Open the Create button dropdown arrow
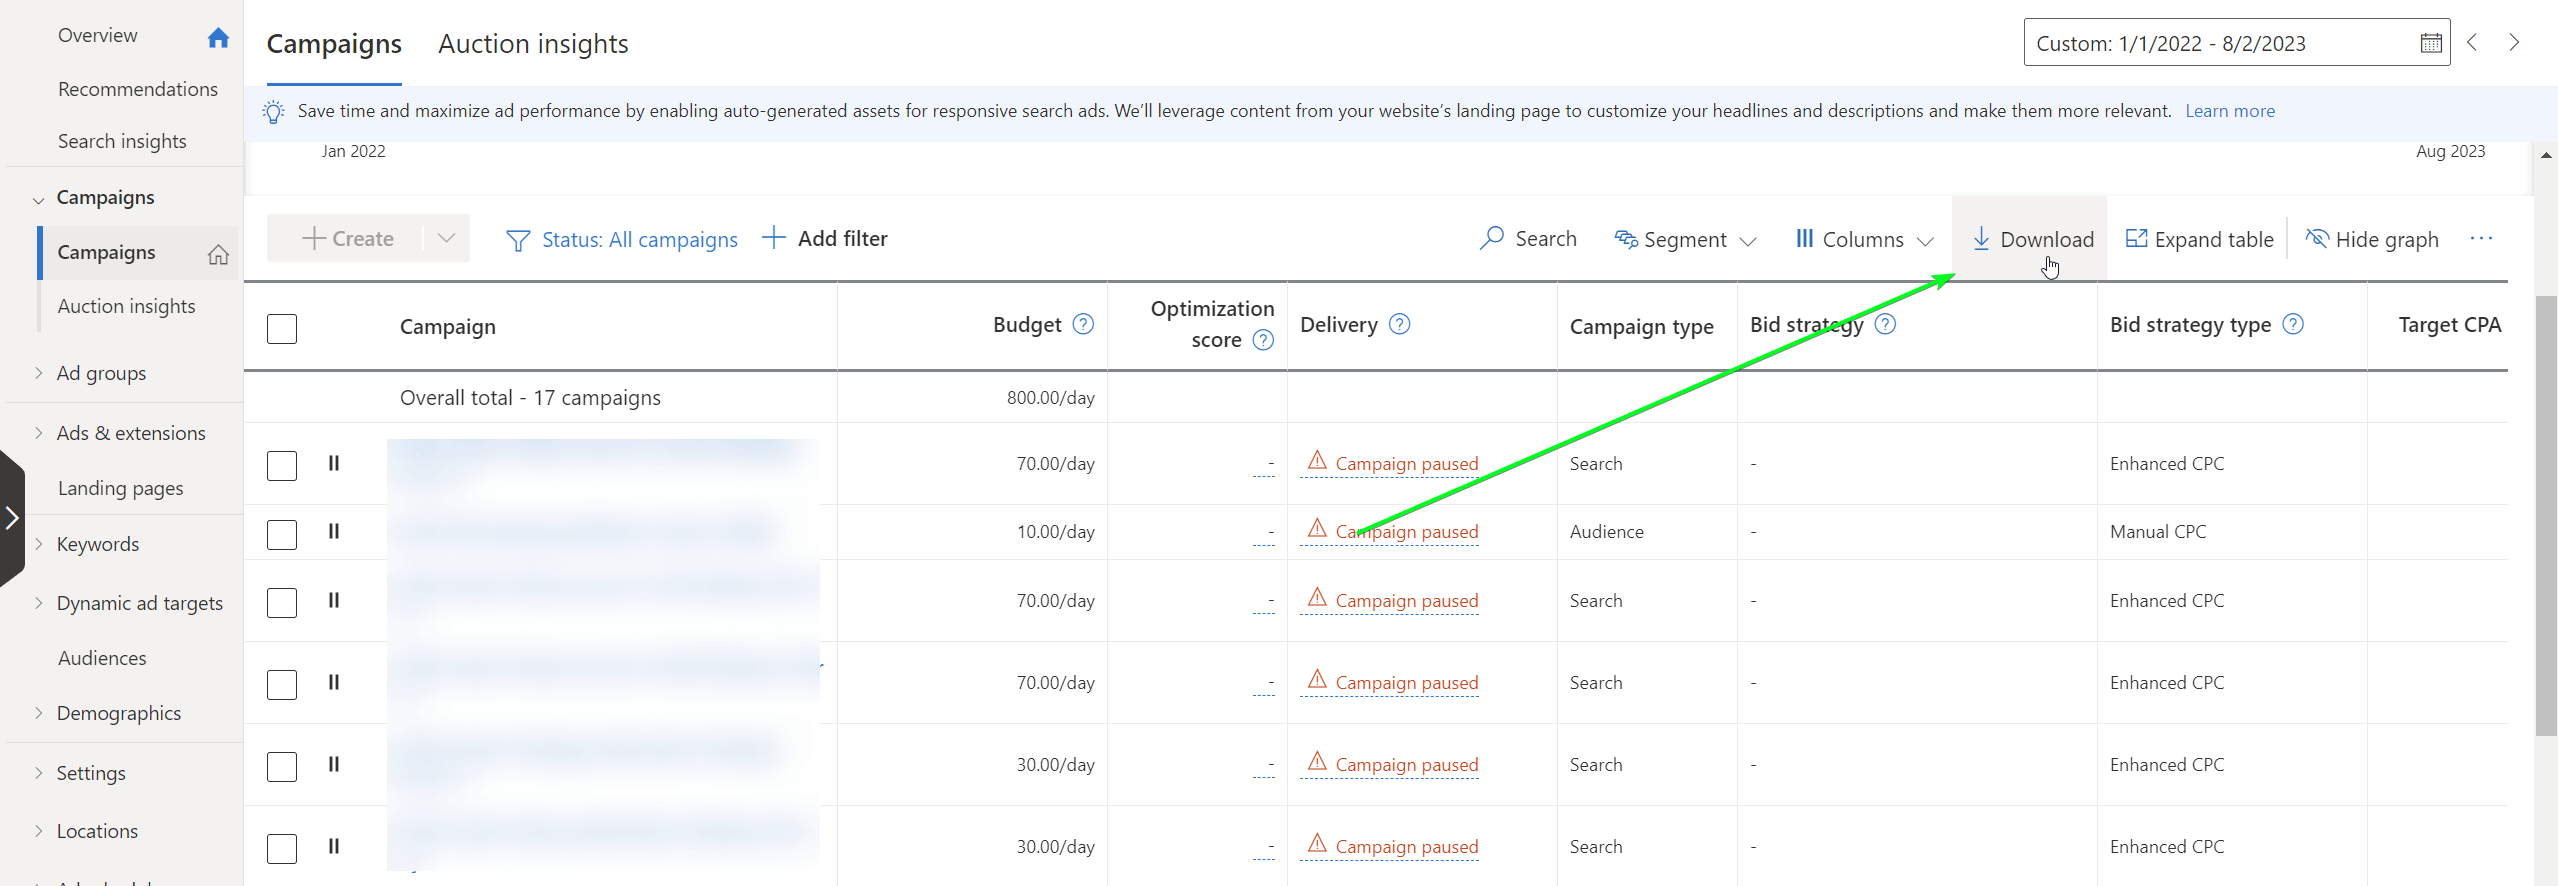Screen dimensions: 2558x886 (x=446, y=238)
